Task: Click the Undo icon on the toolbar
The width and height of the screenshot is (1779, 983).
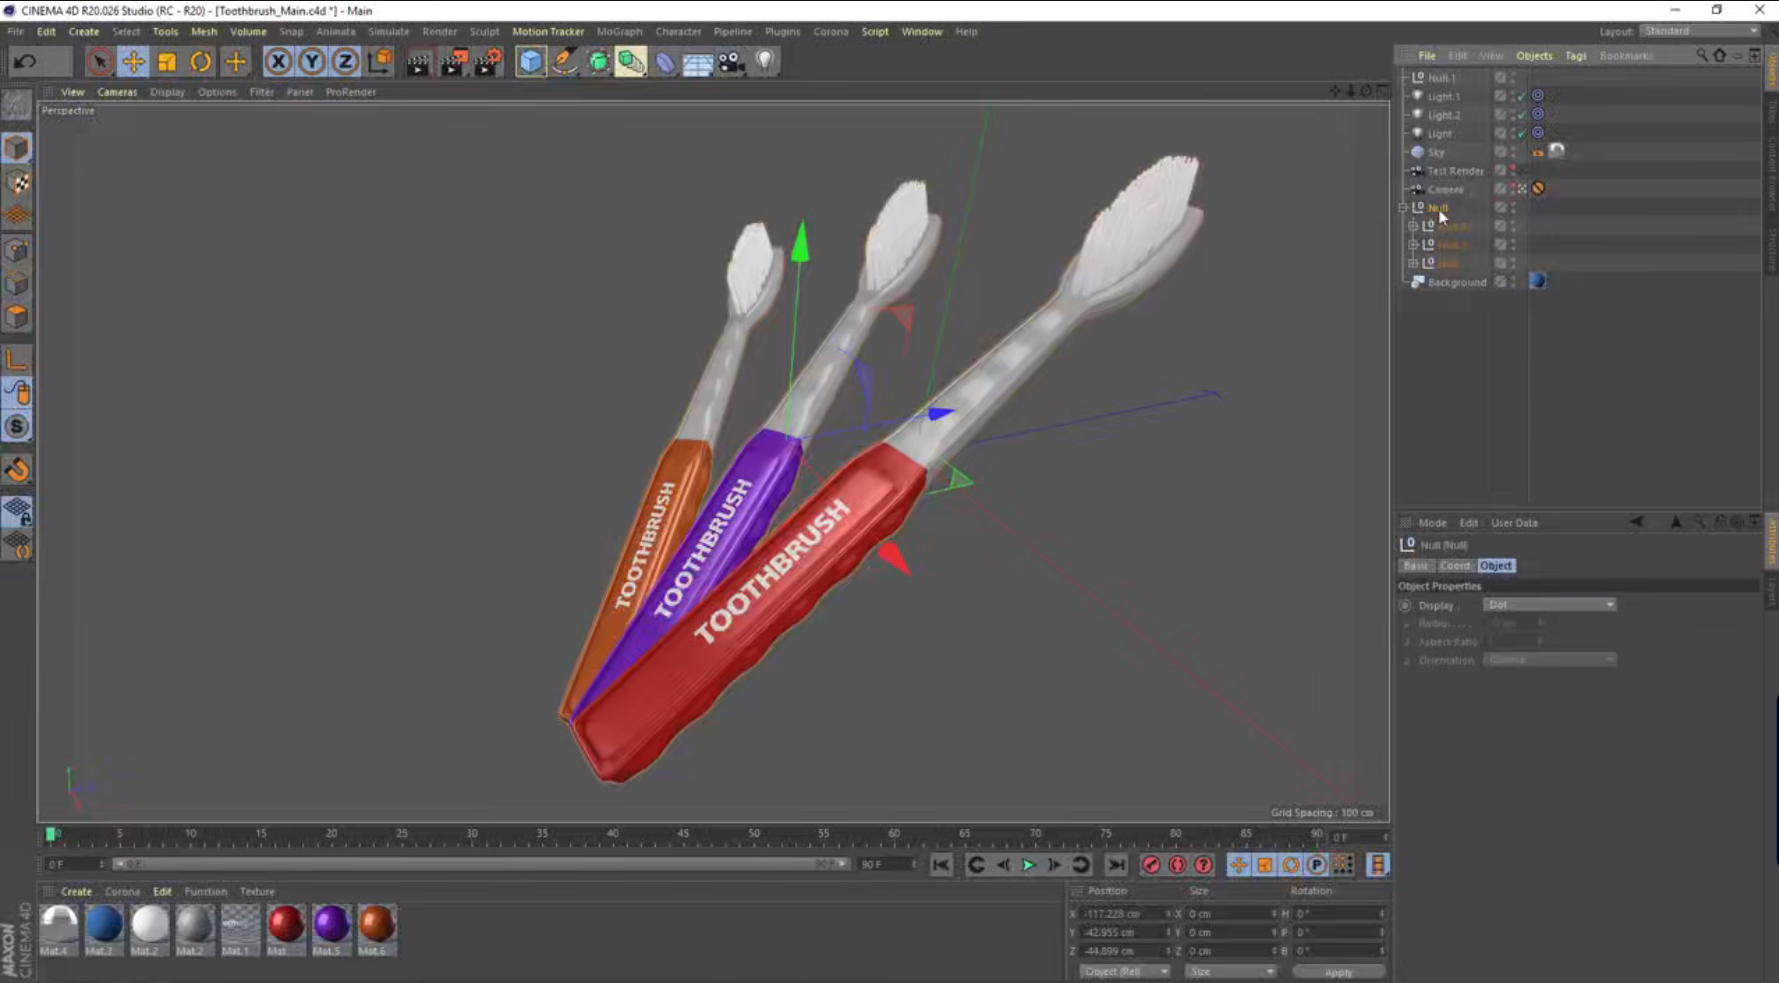Action: tap(23, 61)
